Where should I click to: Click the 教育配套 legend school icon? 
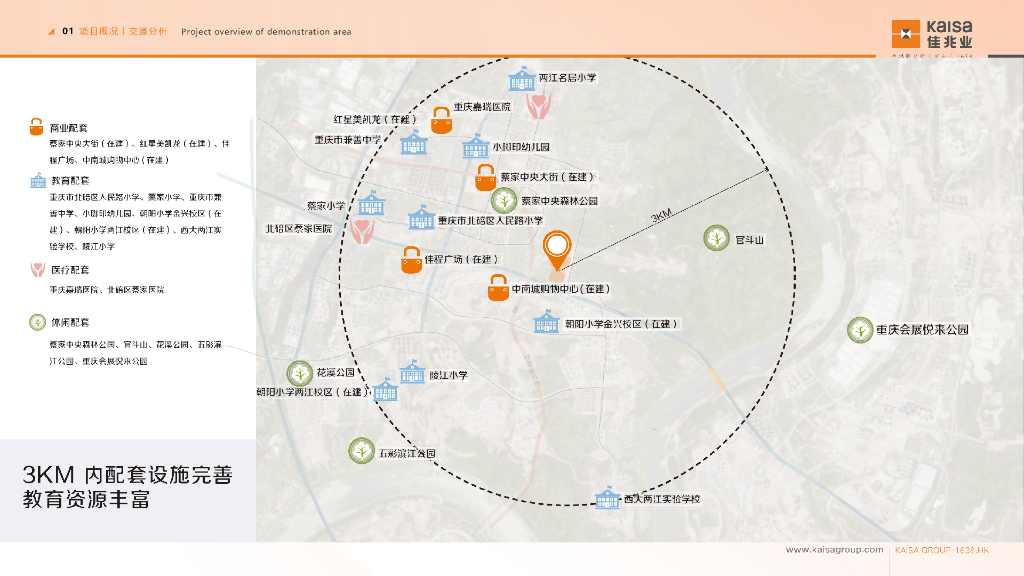click(x=38, y=180)
